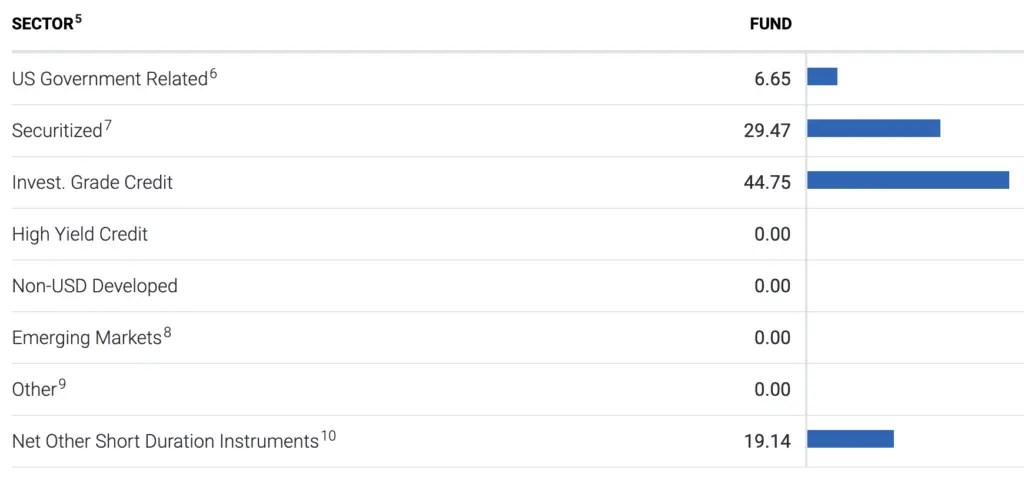Click the 44.75 fund value
The height and width of the screenshot is (480, 1024).
pyautogui.click(x=767, y=182)
